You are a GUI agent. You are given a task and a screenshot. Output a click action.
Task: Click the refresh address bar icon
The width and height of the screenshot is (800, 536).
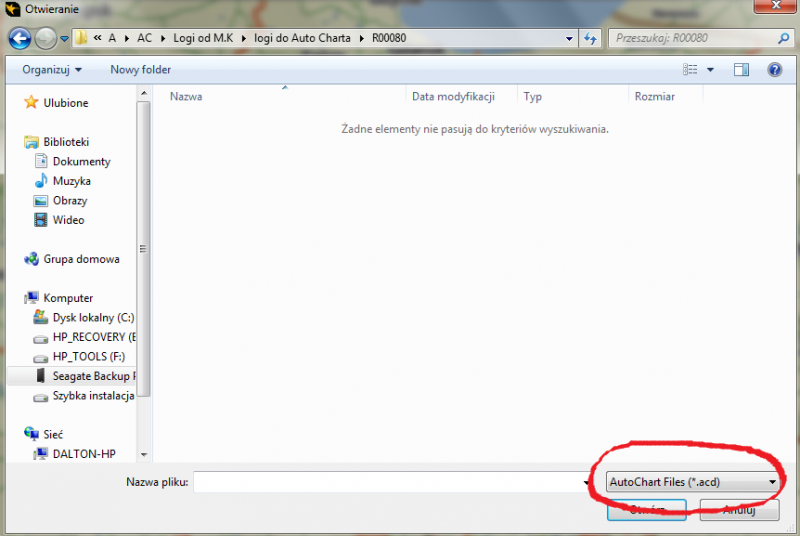[x=593, y=39]
